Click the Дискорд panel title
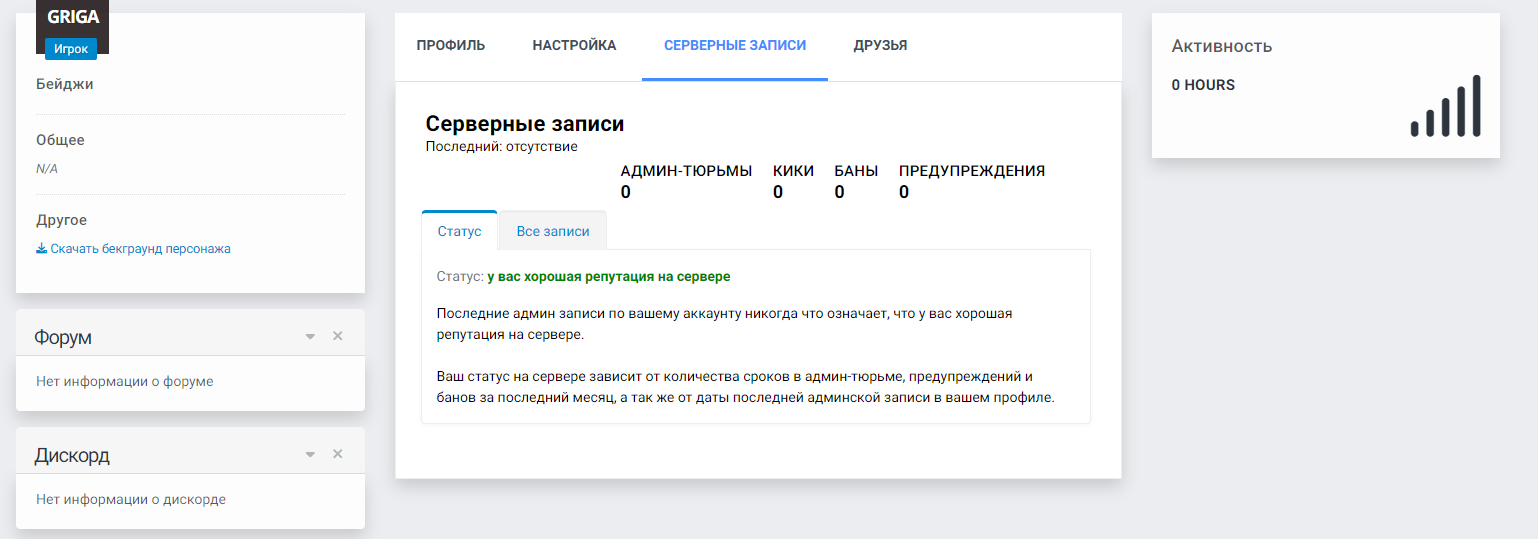The image size is (1538, 539). [72, 455]
